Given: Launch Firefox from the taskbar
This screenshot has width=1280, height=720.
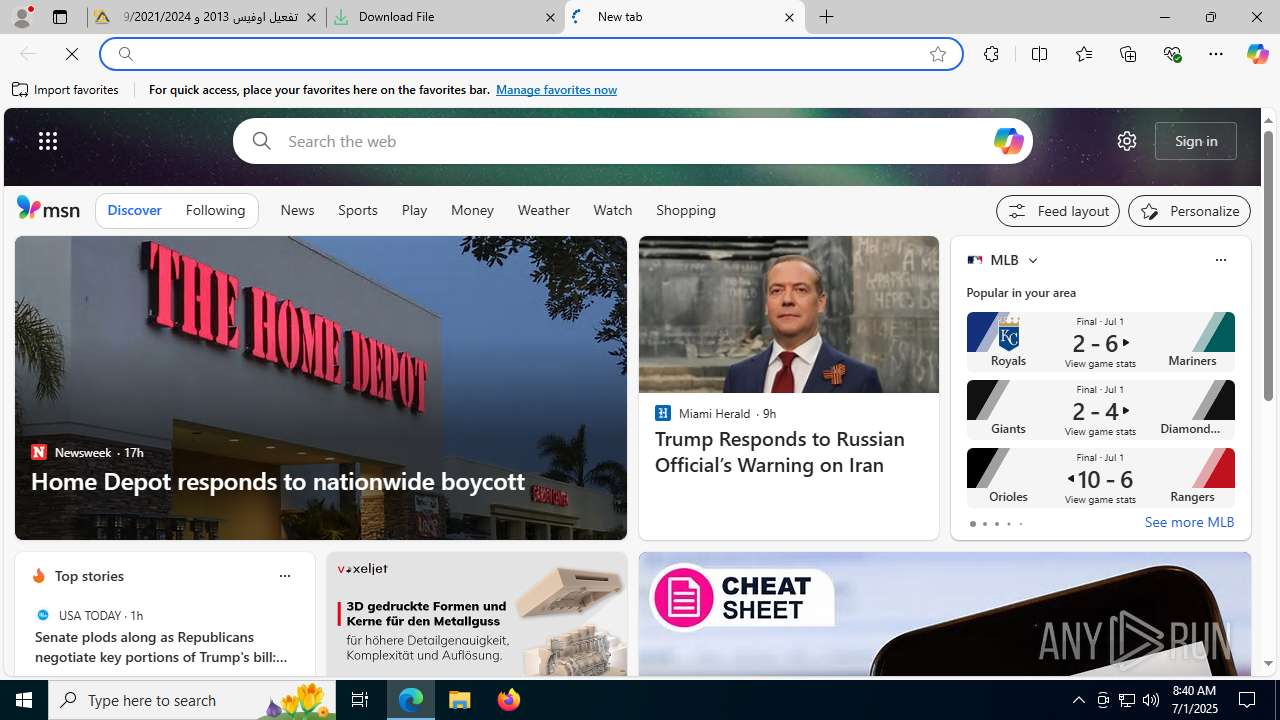Looking at the screenshot, I should click(x=509, y=700).
